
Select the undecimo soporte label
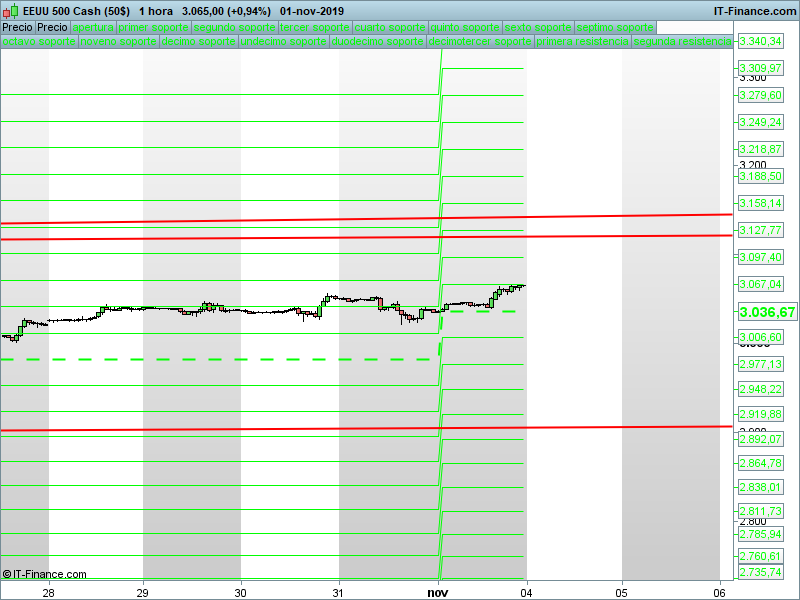click(284, 41)
